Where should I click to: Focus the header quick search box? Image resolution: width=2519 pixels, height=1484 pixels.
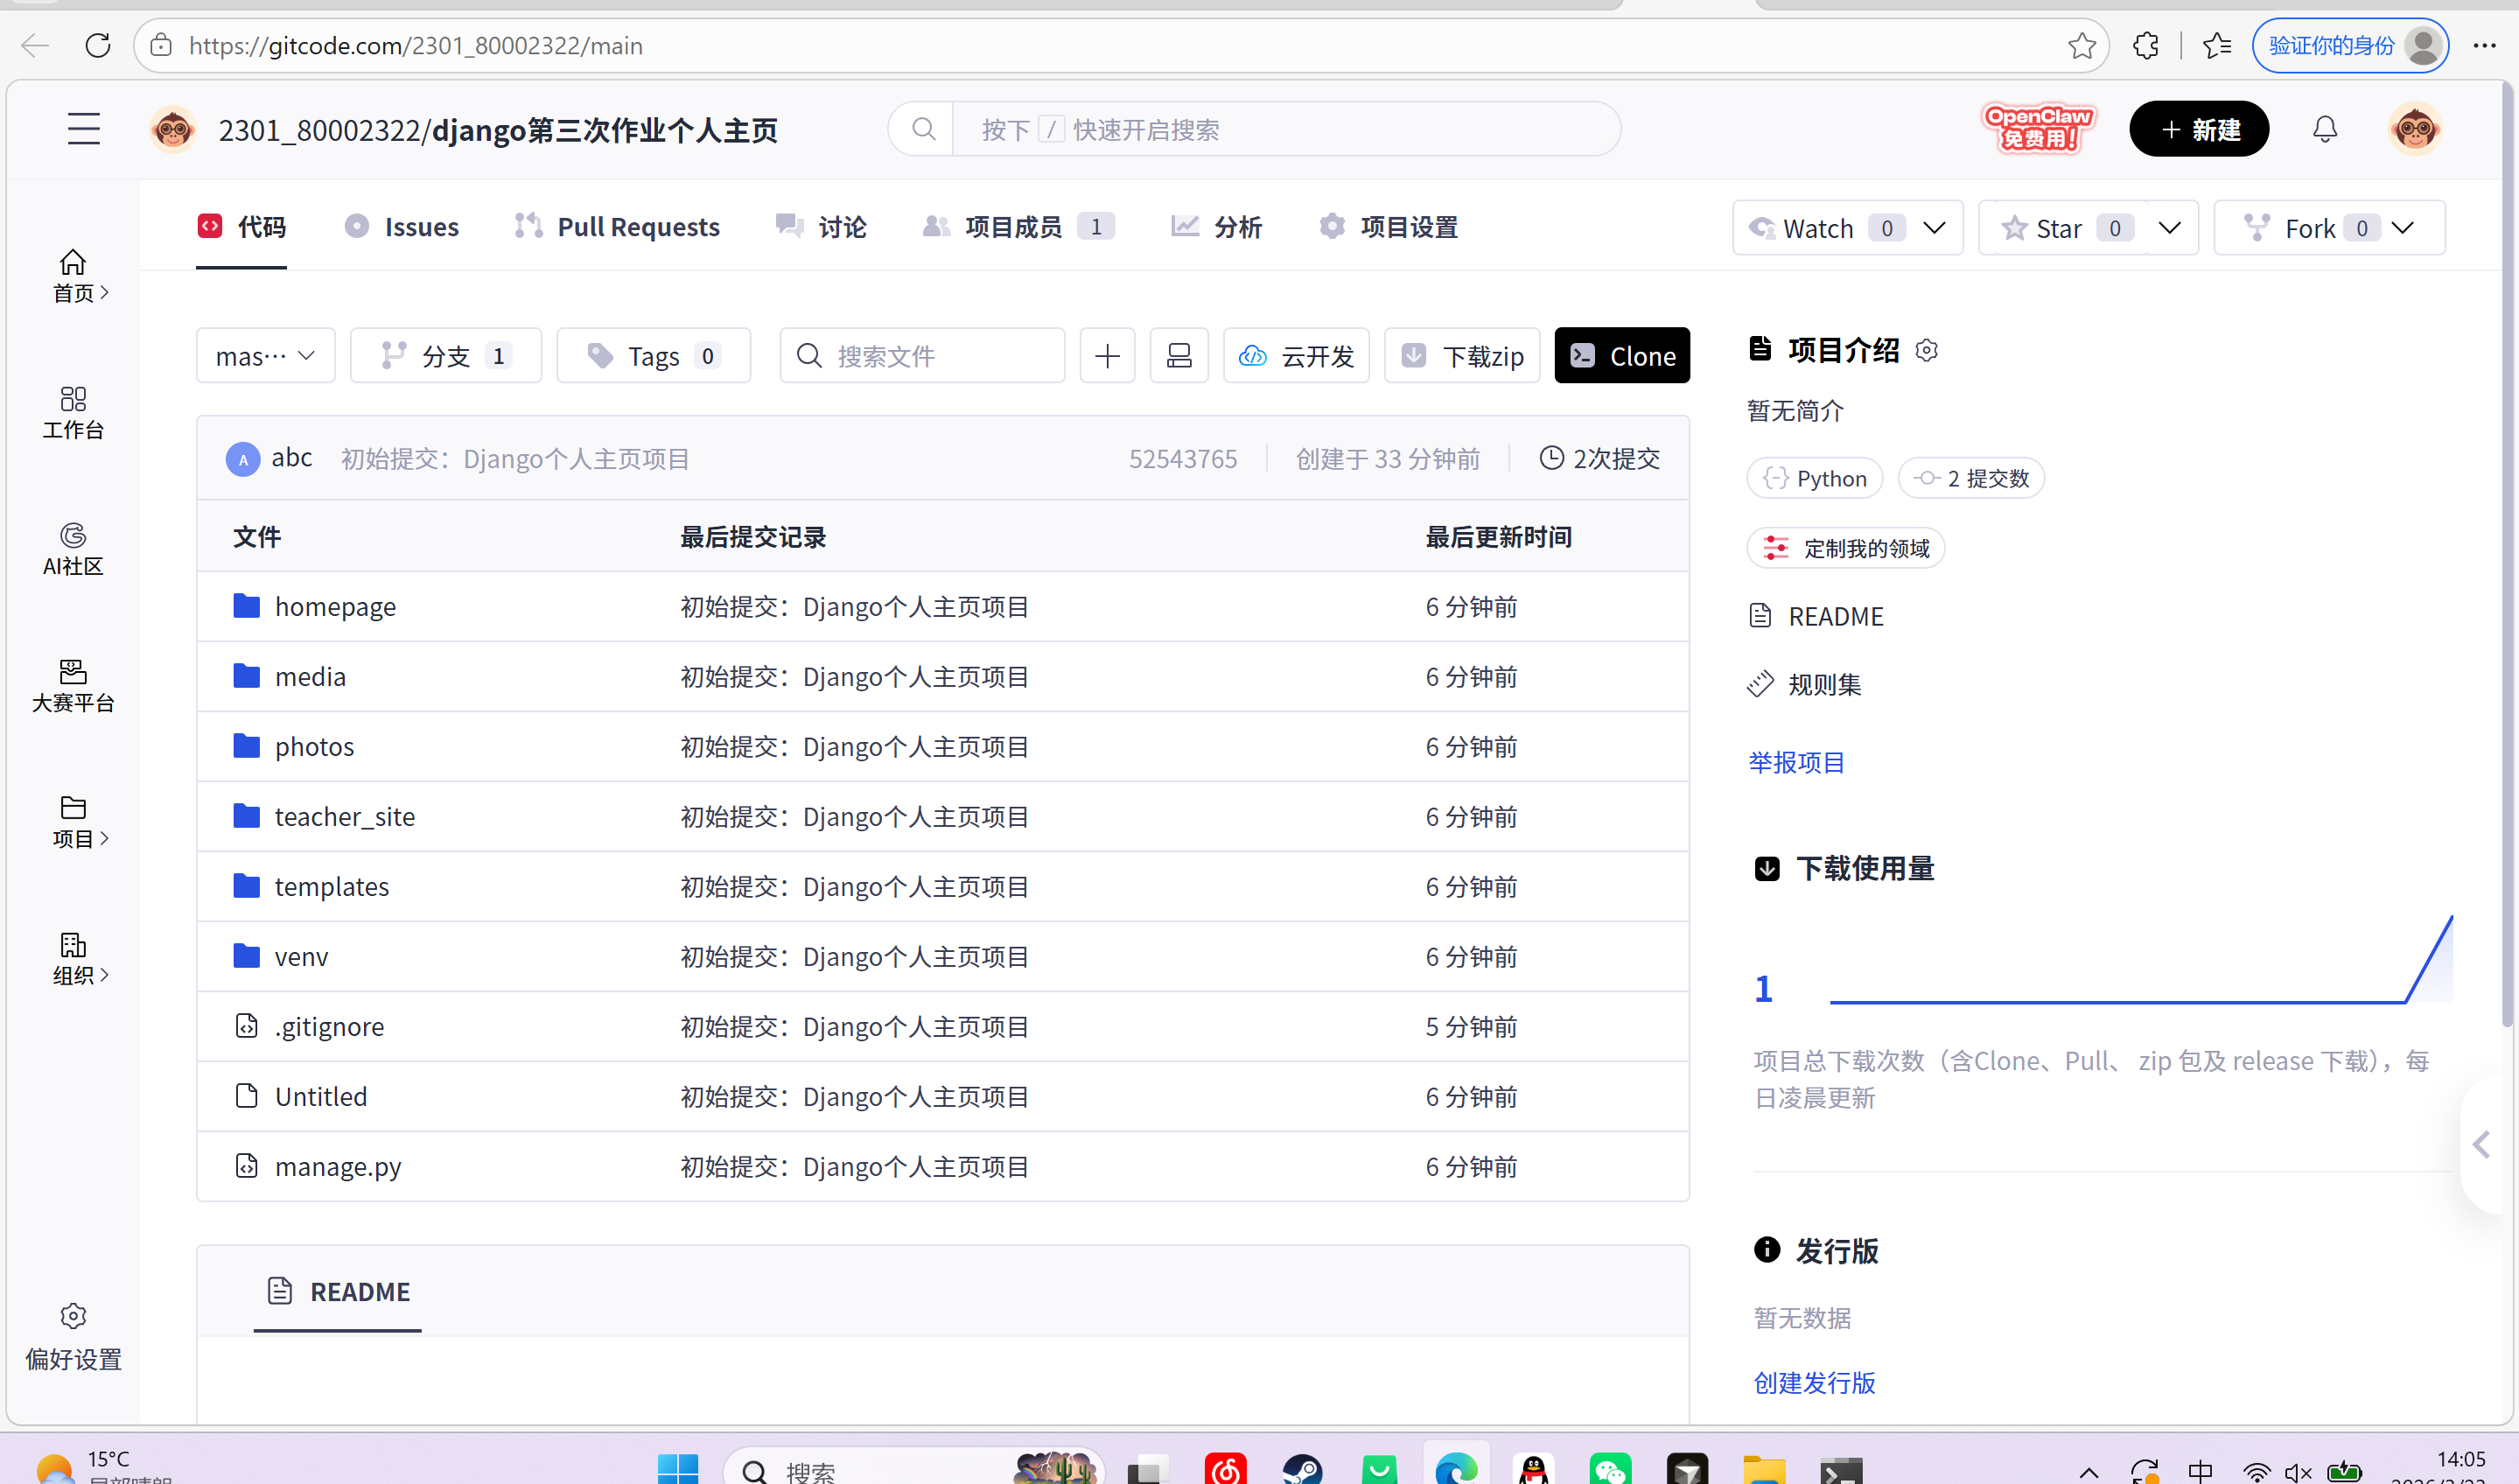click(1254, 129)
